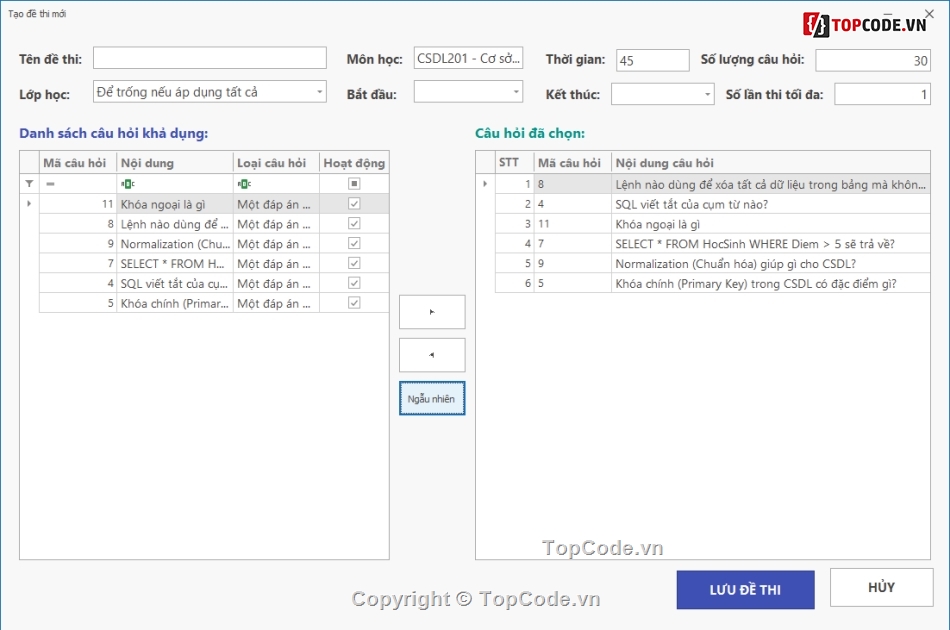Select available question Normalization (Chu...
Viewport: 950px width, 630px height.
214,244
